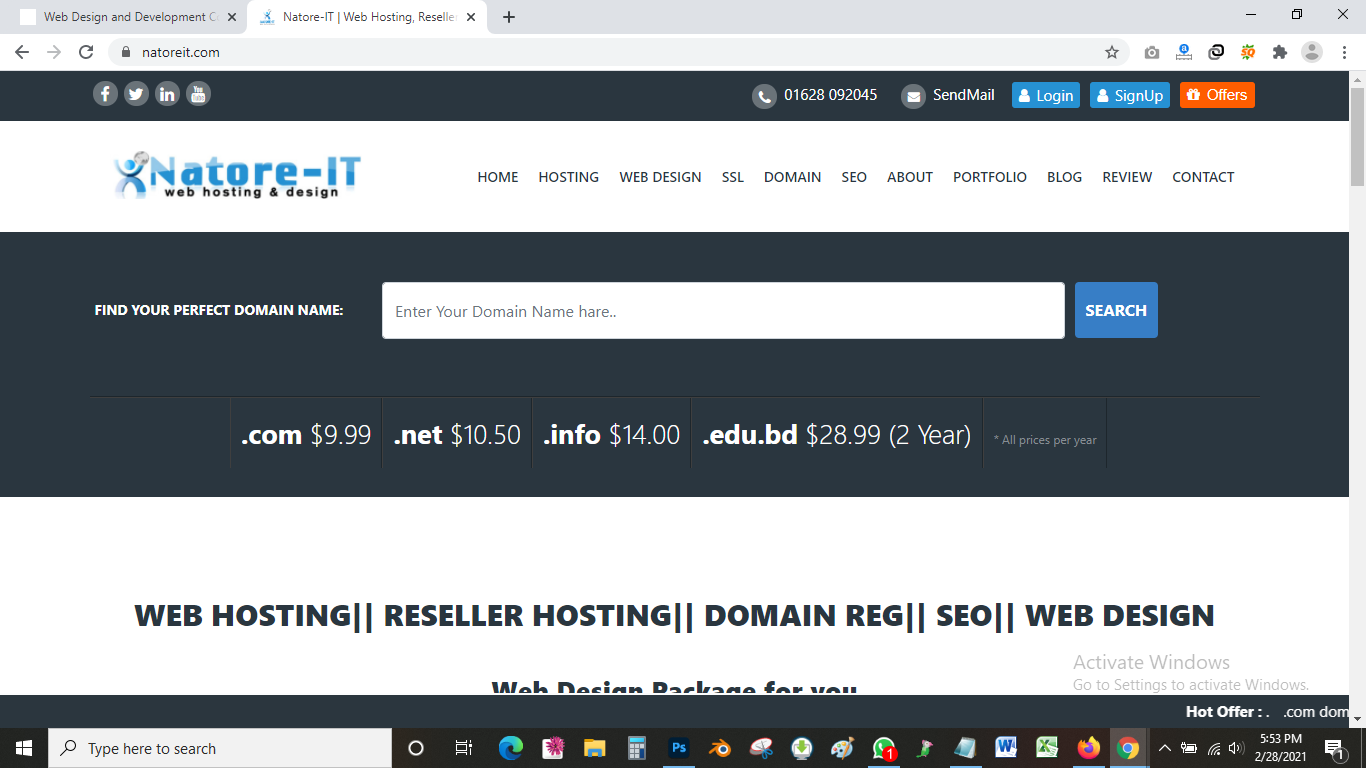The height and width of the screenshot is (768, 1366).
Task: Open the YouTube social icon
Action: click(198, 94)
